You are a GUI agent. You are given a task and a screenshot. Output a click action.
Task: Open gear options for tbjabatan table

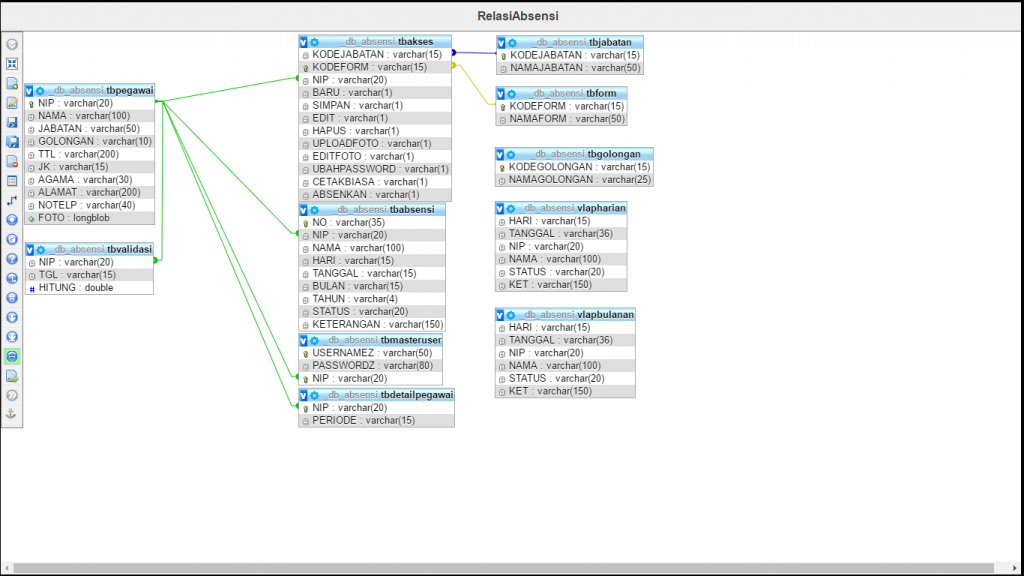click(512, 42)
